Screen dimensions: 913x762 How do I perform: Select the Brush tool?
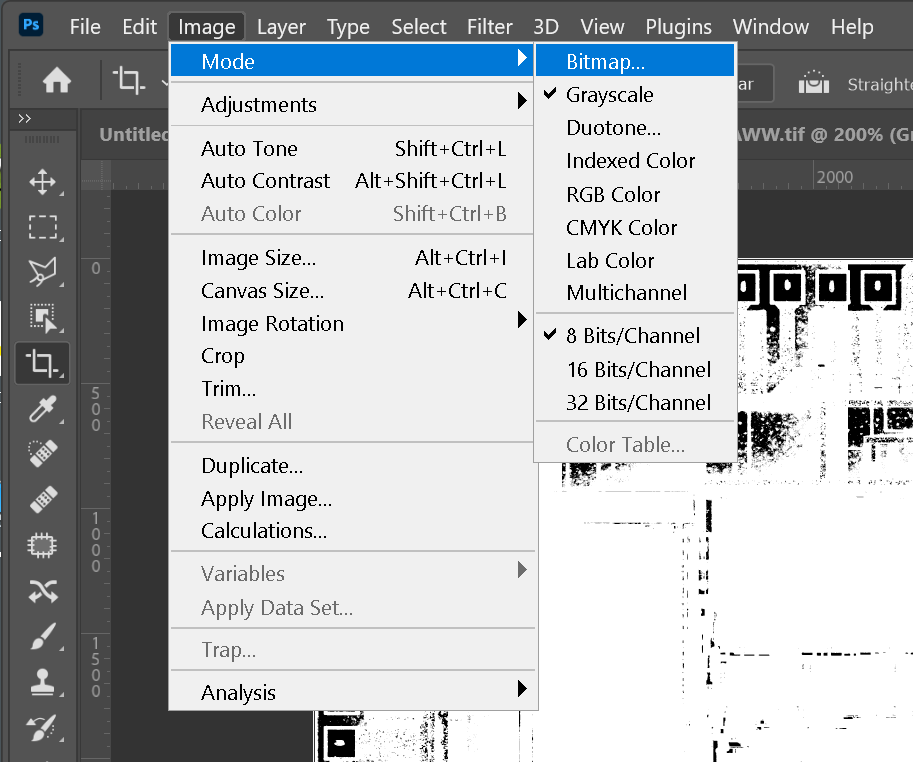[x=43, y=636]
